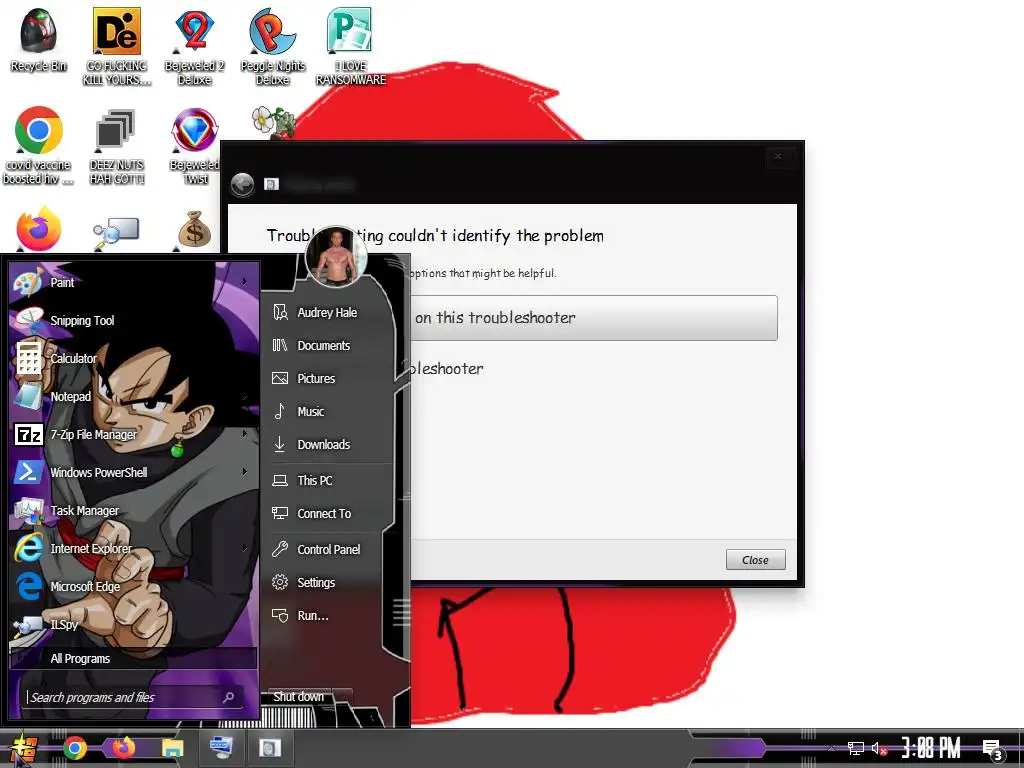The image size is (1024, 768).
Task: Click the troubleshooter taskbar button
Action: click(x=269, y=748)
